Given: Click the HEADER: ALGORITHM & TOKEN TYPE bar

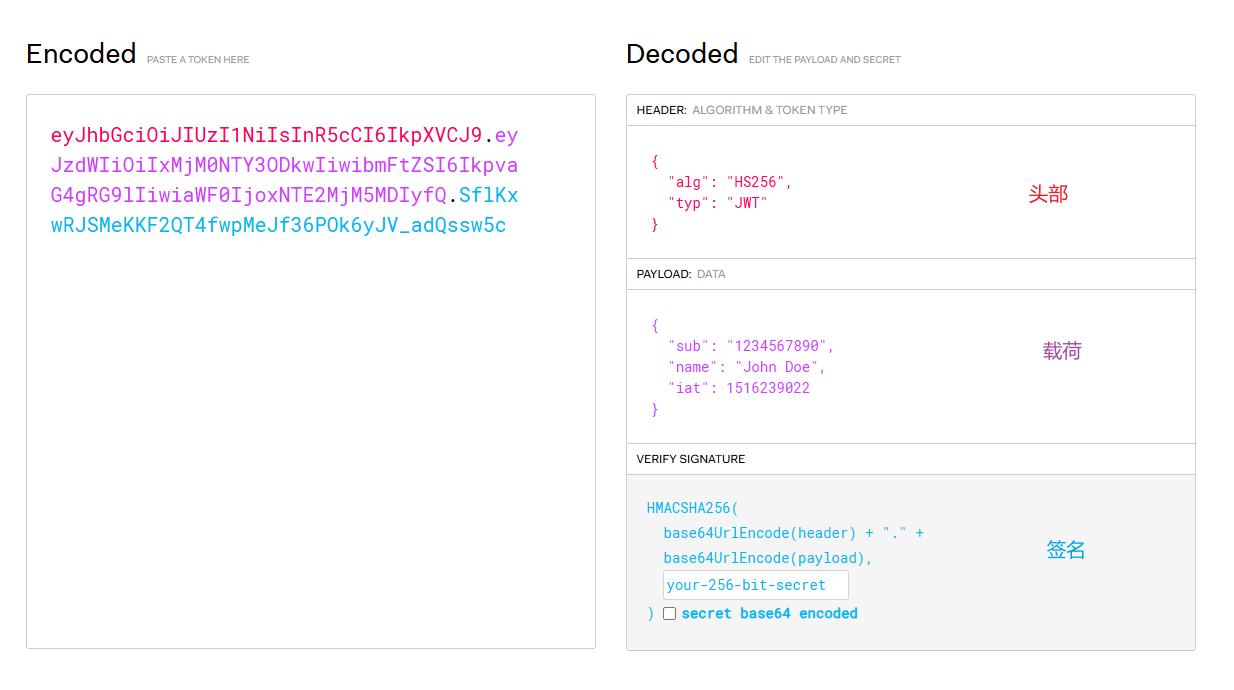Looking at the screenshot, I should click(911, 110).
